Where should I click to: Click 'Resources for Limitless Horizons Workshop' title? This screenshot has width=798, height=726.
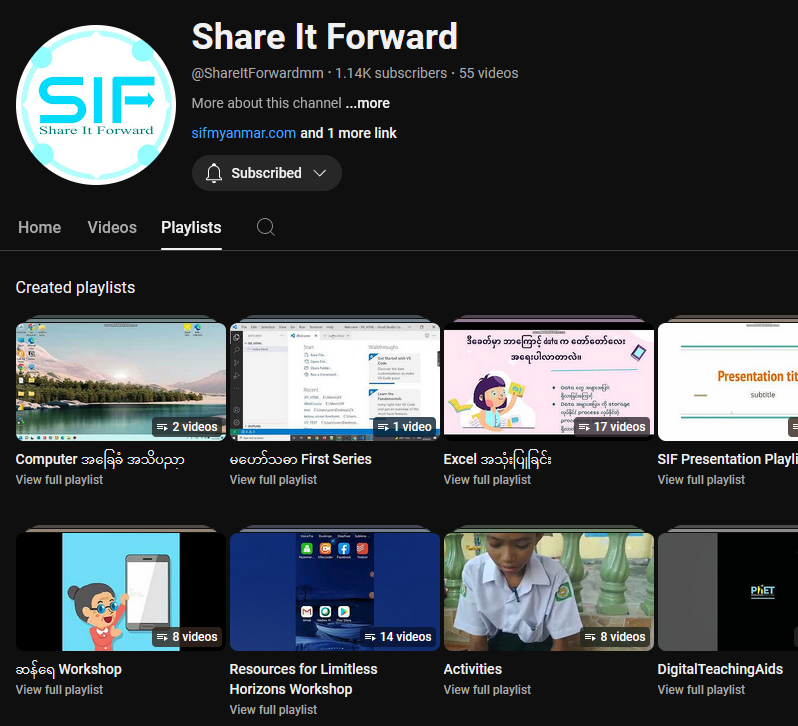[x=303, y=679]
